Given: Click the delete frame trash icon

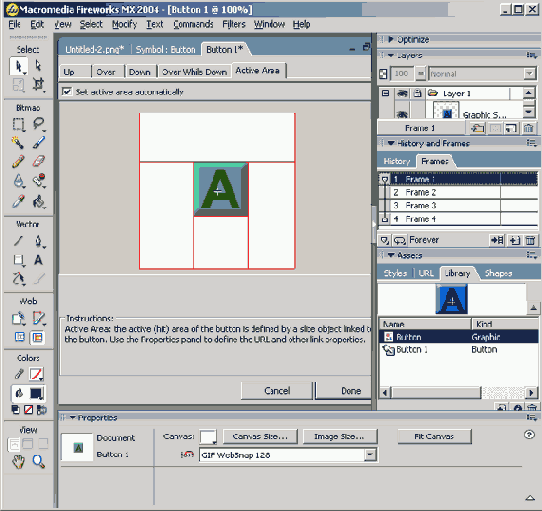Looking at the screenshot, I should pyautogui.click(x=531, y=240).
